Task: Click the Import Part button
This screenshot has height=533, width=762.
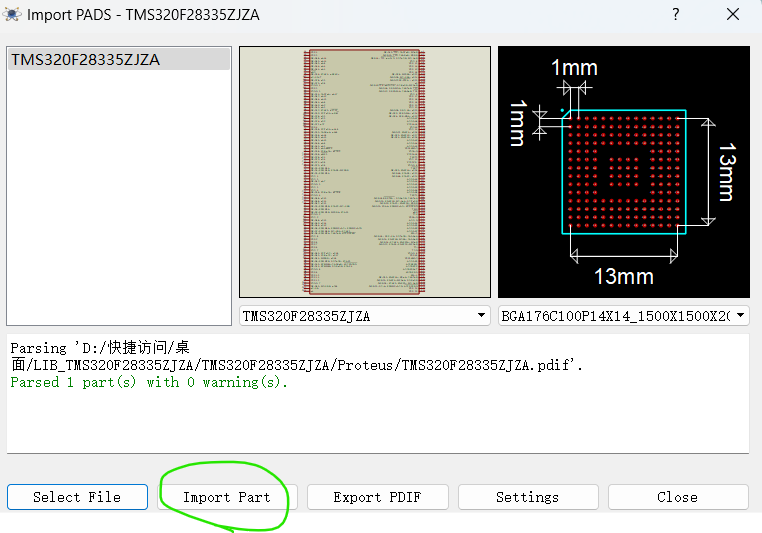Action: (x=227, y=497)
